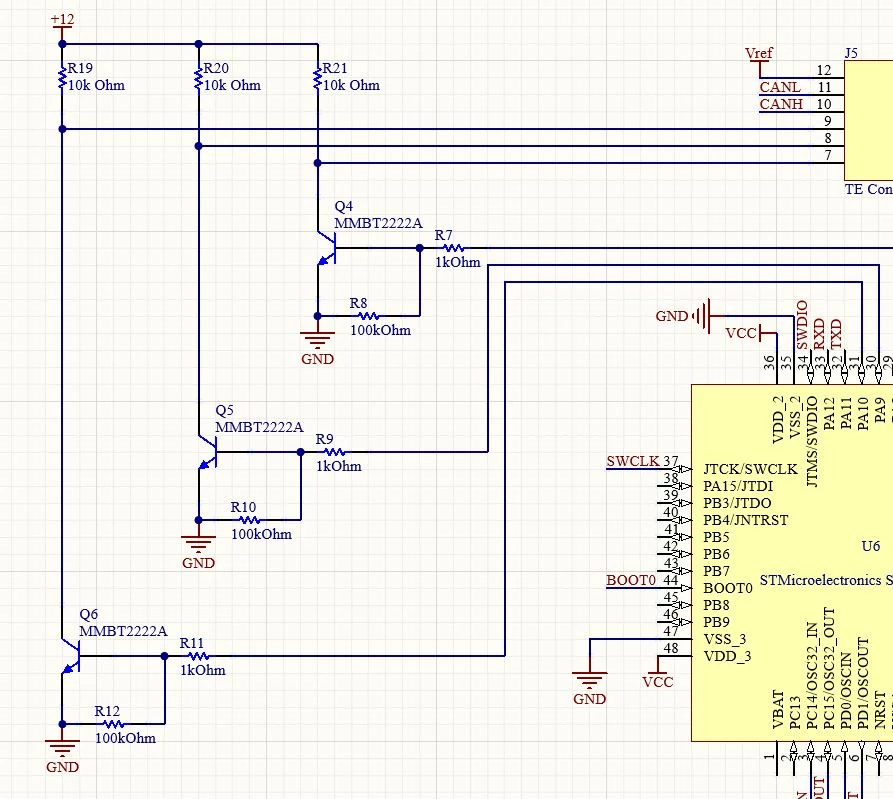Select resistor R8 100kOhm symbol

(x=368, y=315)
